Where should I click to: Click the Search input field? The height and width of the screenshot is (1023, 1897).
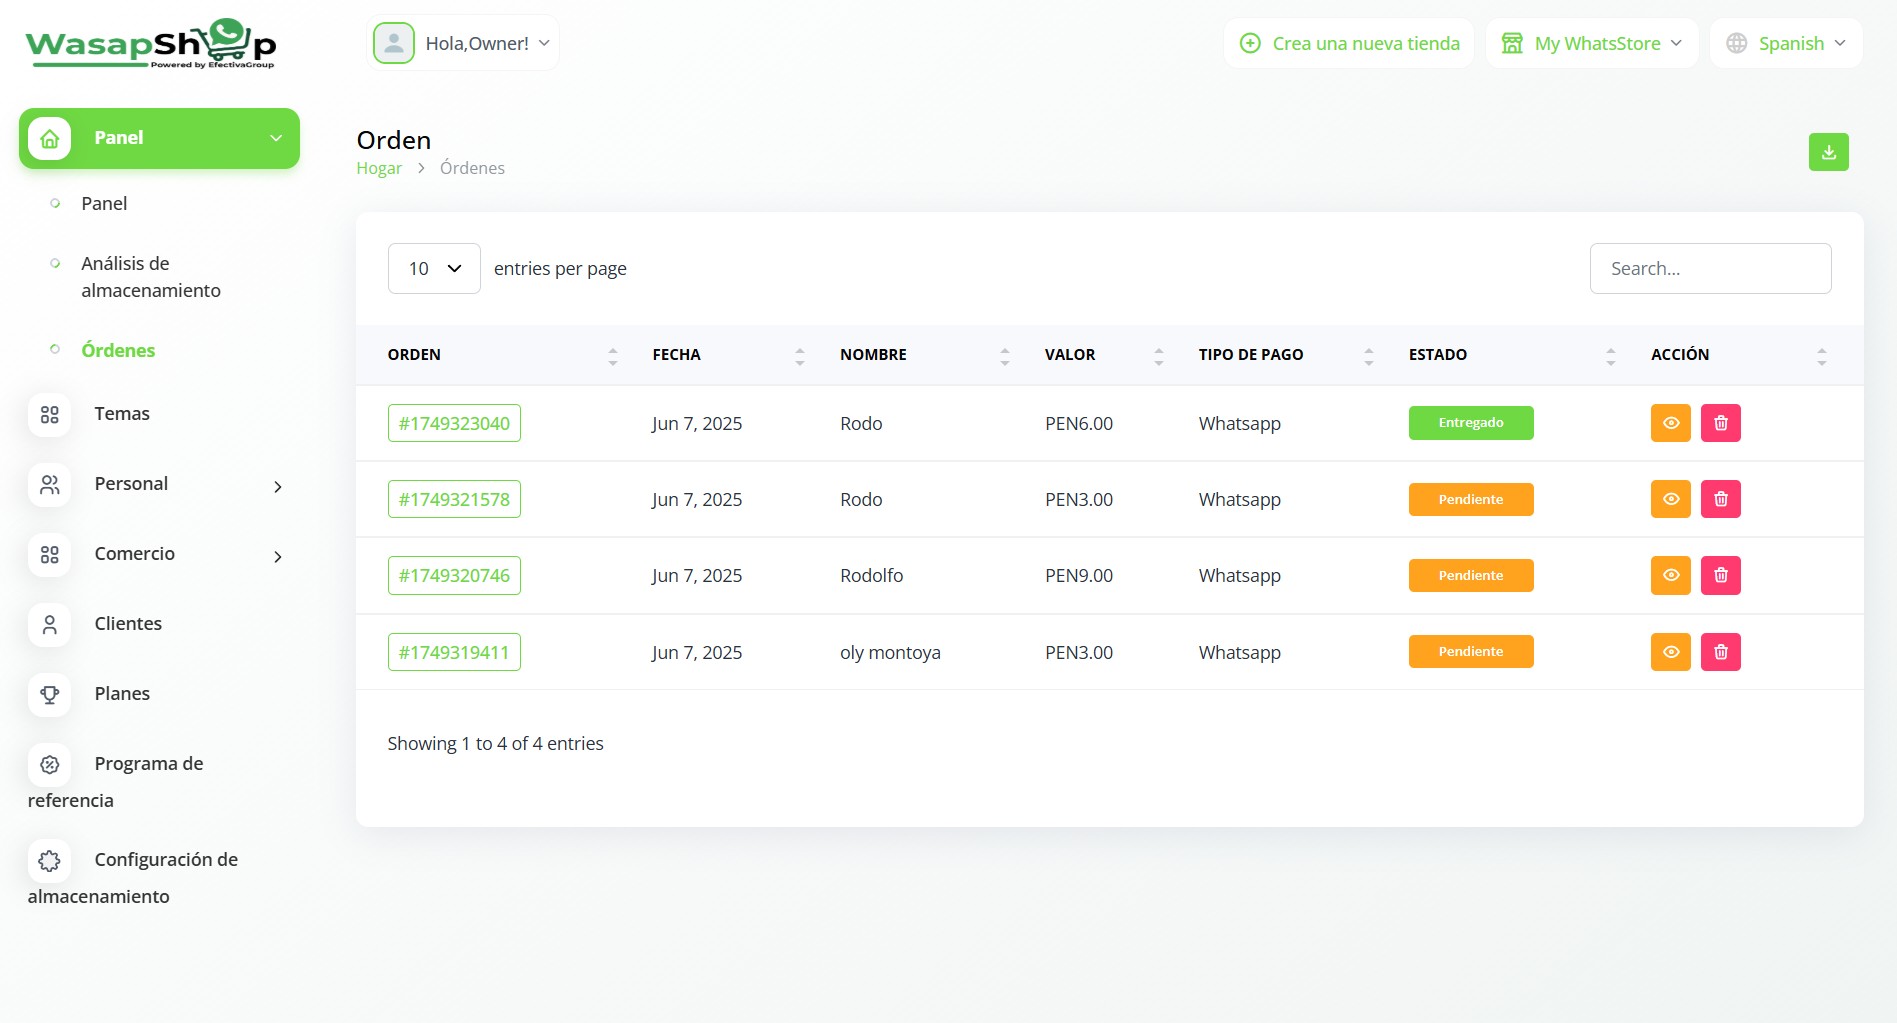coord(1710,268)
